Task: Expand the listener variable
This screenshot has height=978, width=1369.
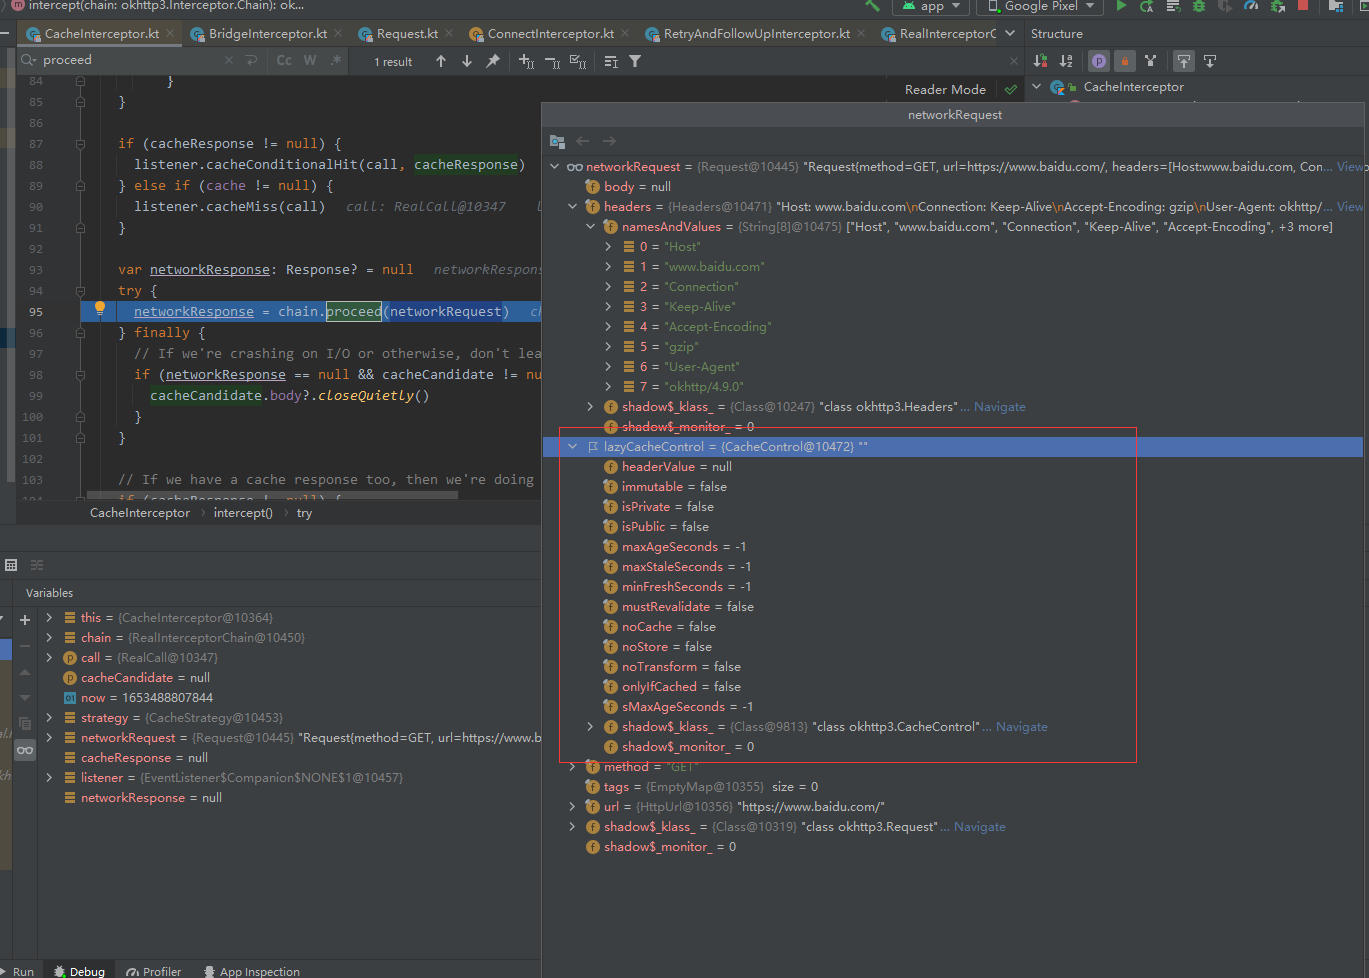Action: click(x=49, y=778)
